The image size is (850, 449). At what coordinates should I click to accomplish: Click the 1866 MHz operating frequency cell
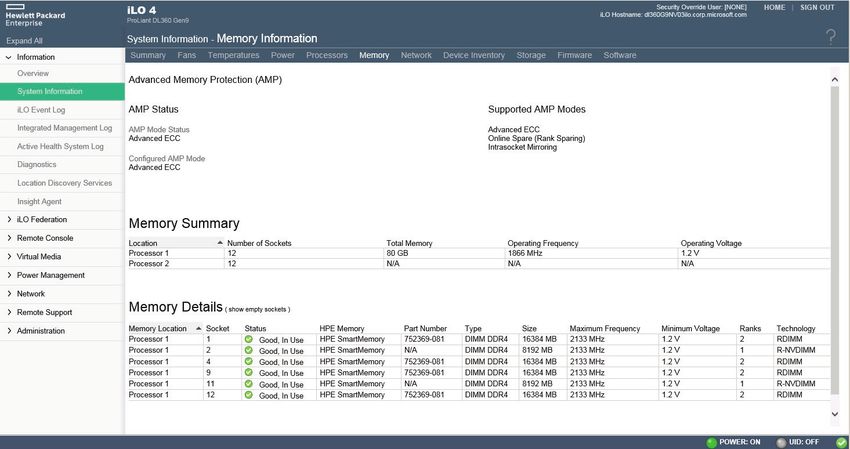point(525,253)
